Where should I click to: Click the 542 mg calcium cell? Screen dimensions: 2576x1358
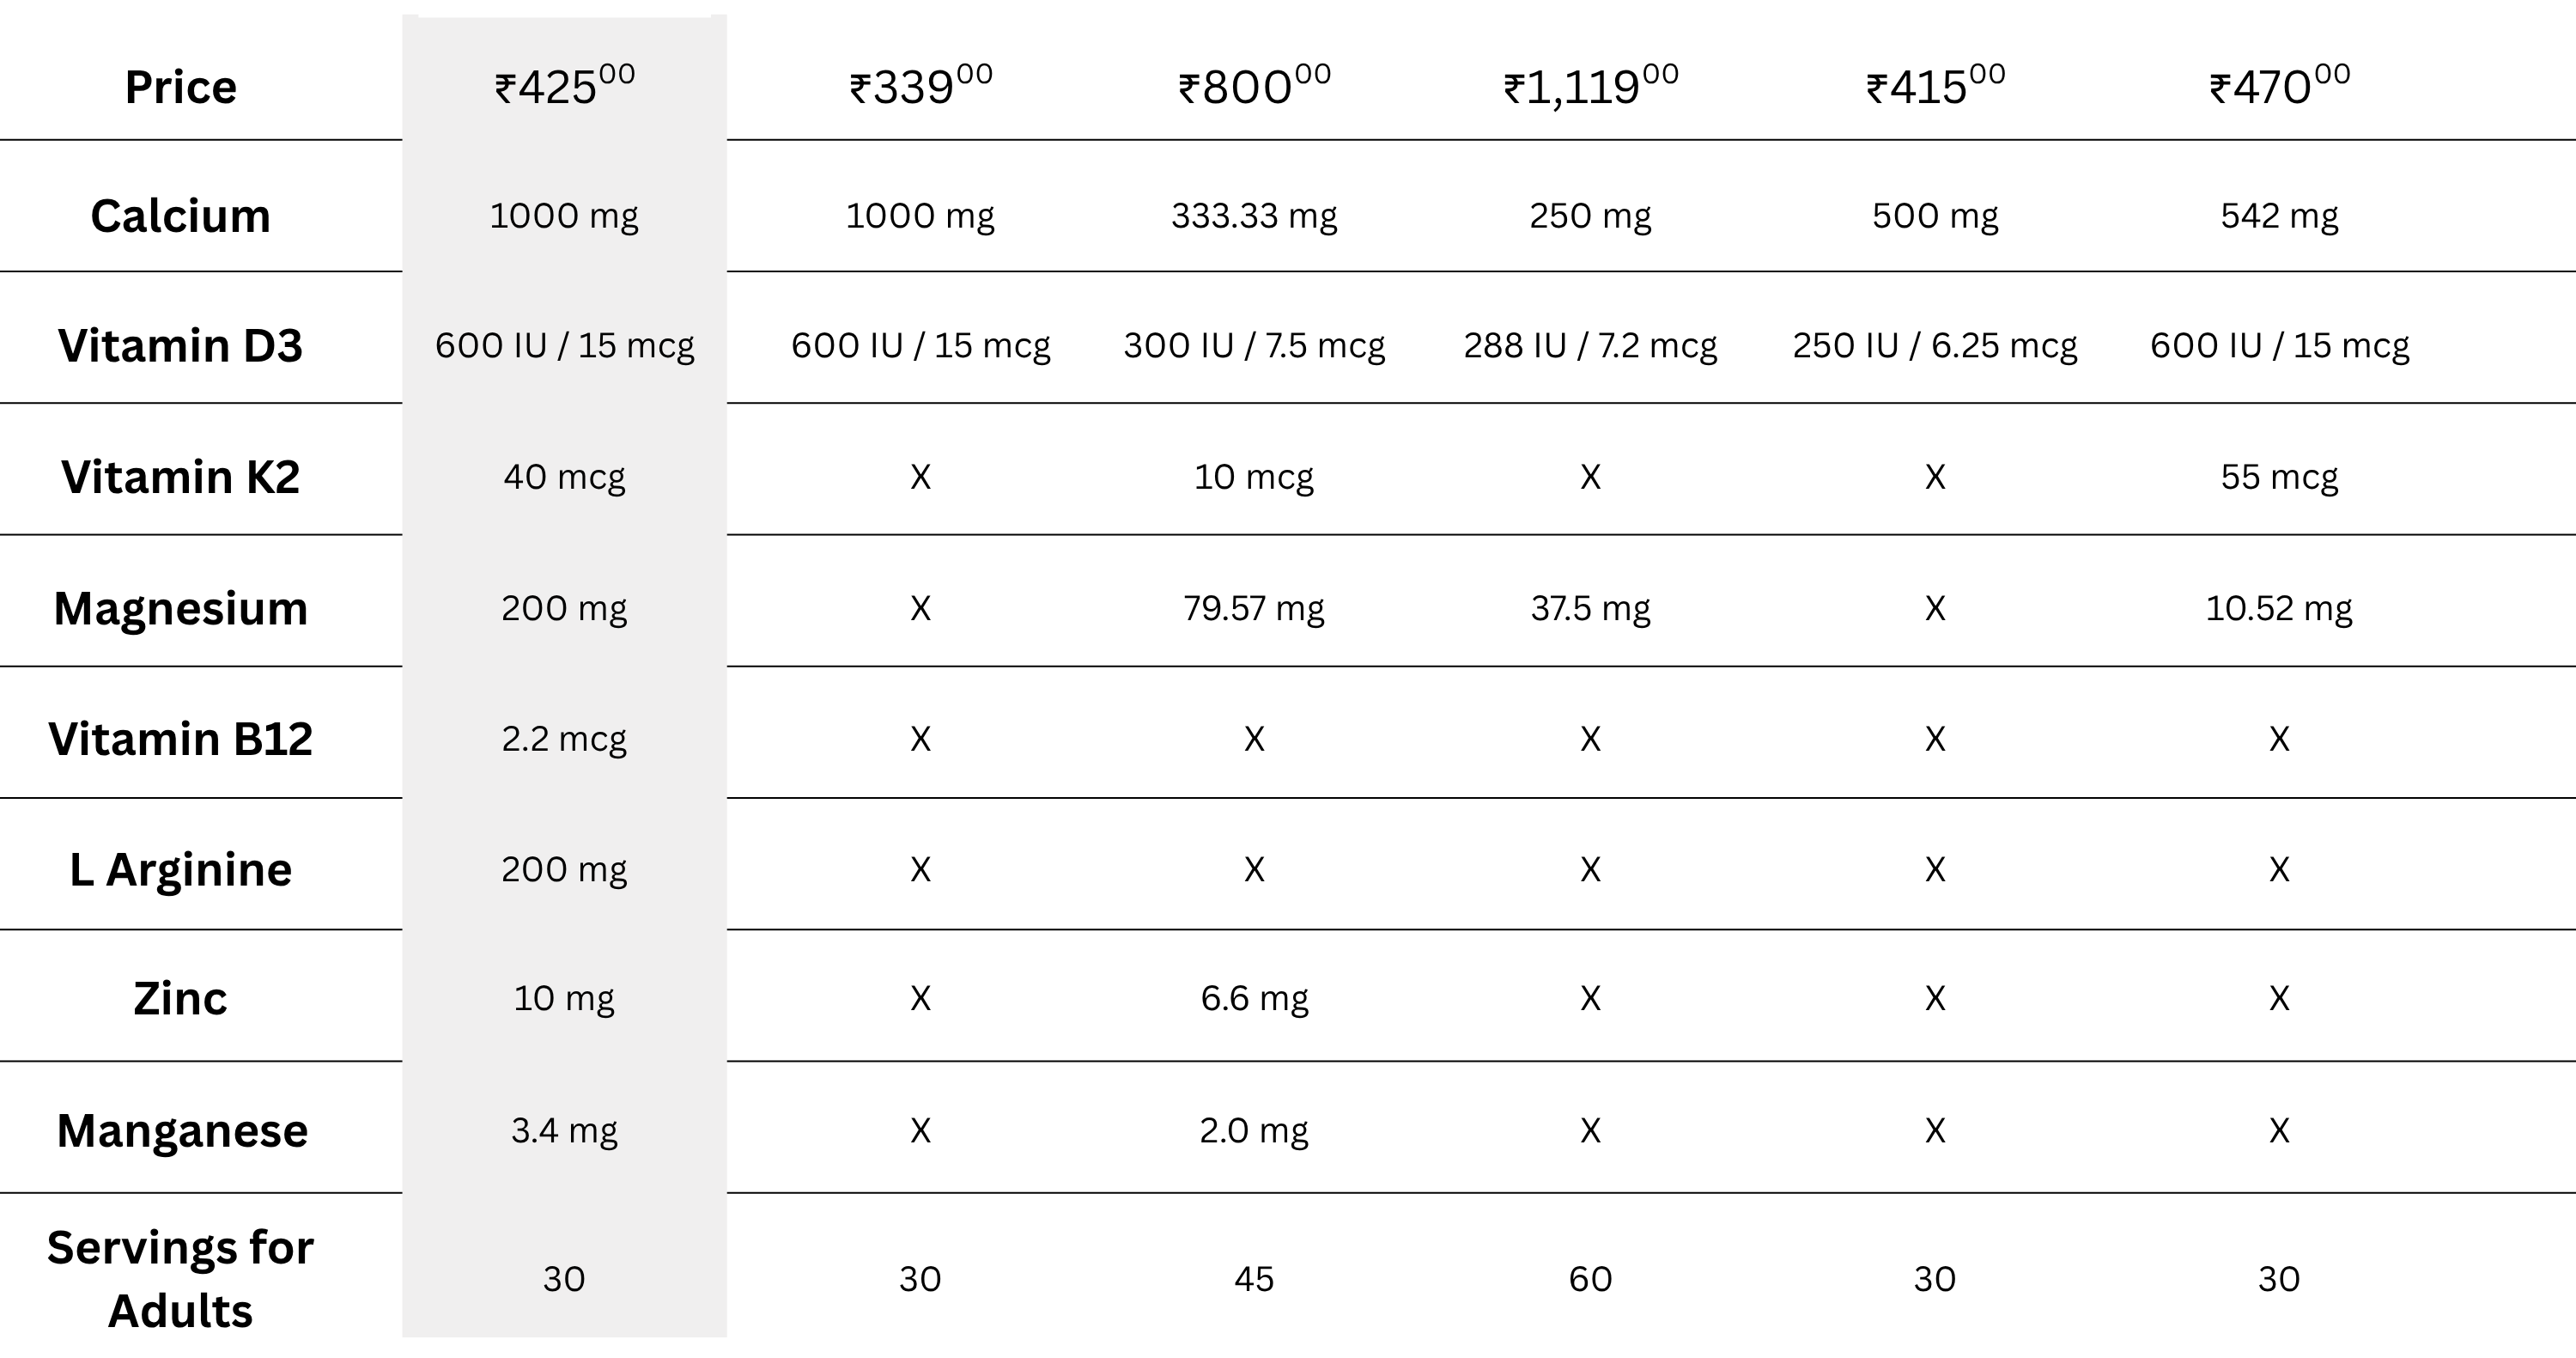[x=2279, y=216]
